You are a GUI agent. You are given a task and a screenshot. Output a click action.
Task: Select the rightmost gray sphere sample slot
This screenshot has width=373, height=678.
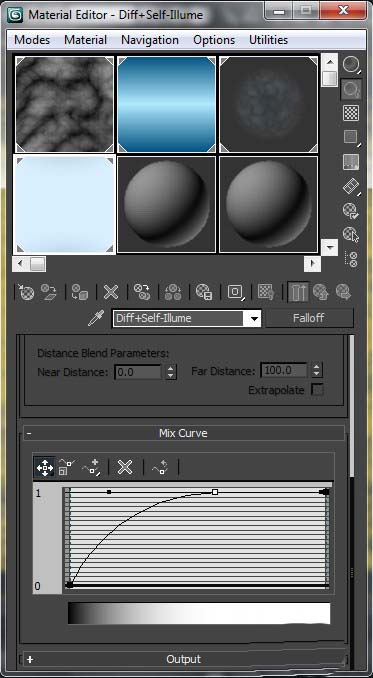268,204
